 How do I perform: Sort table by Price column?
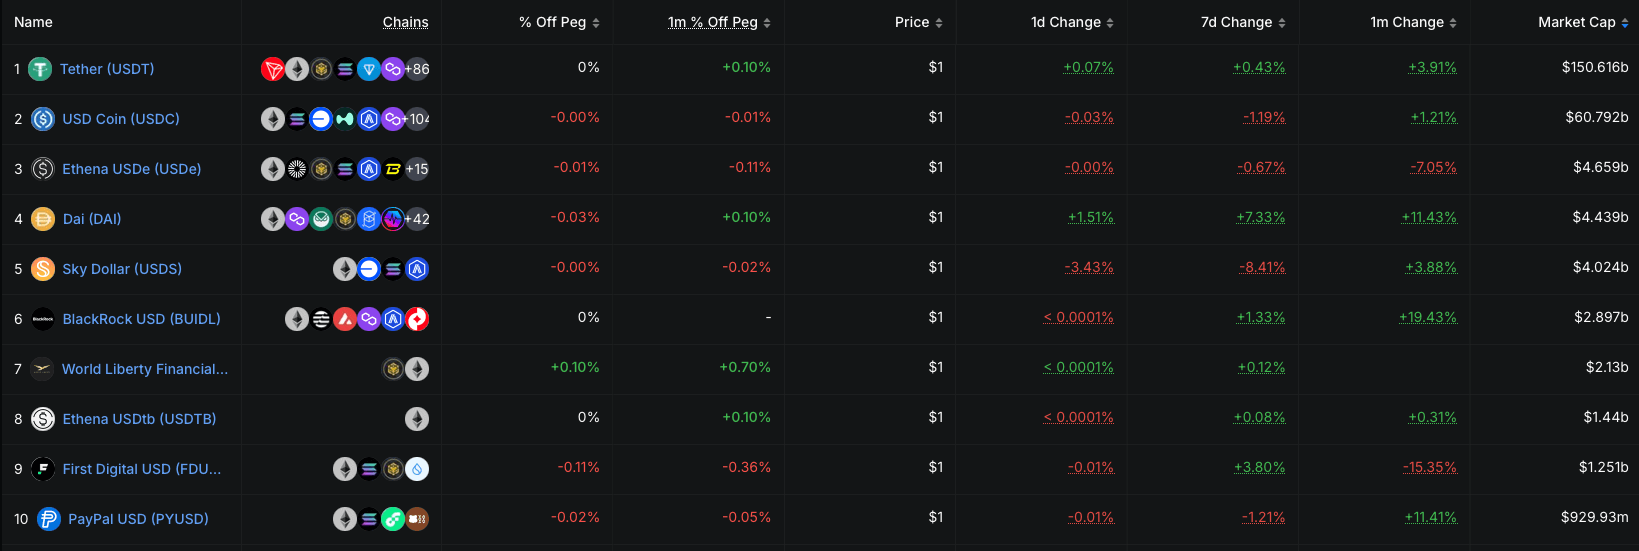pyautogui.click(x=919, y=22)
